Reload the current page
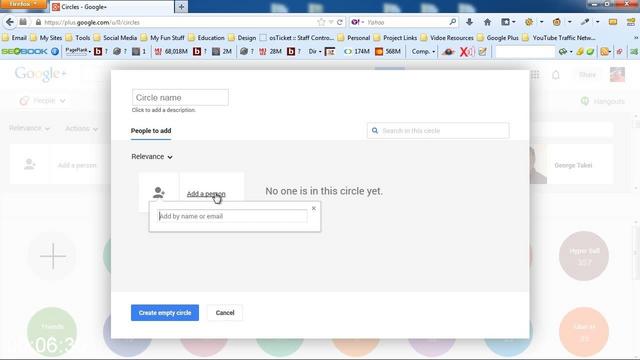640x360 pixels. pos(340,22)
